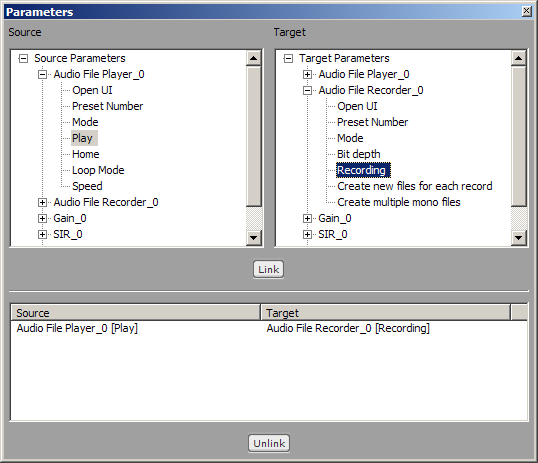Select Bit depth in Target tree
Viewport: 538px width, 463px height.
(359, 154)
